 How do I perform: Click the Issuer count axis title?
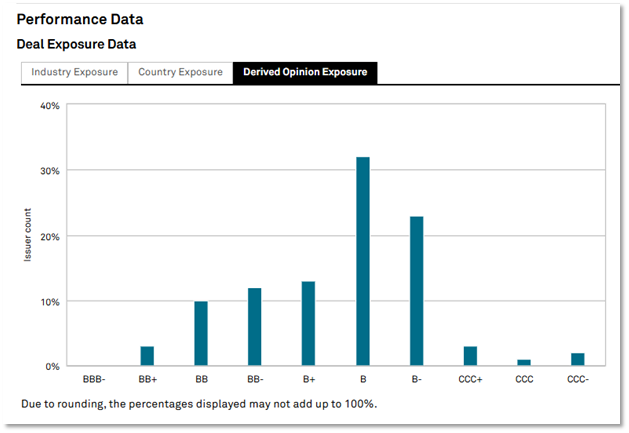pyautogui.click(x=28, y=236)
